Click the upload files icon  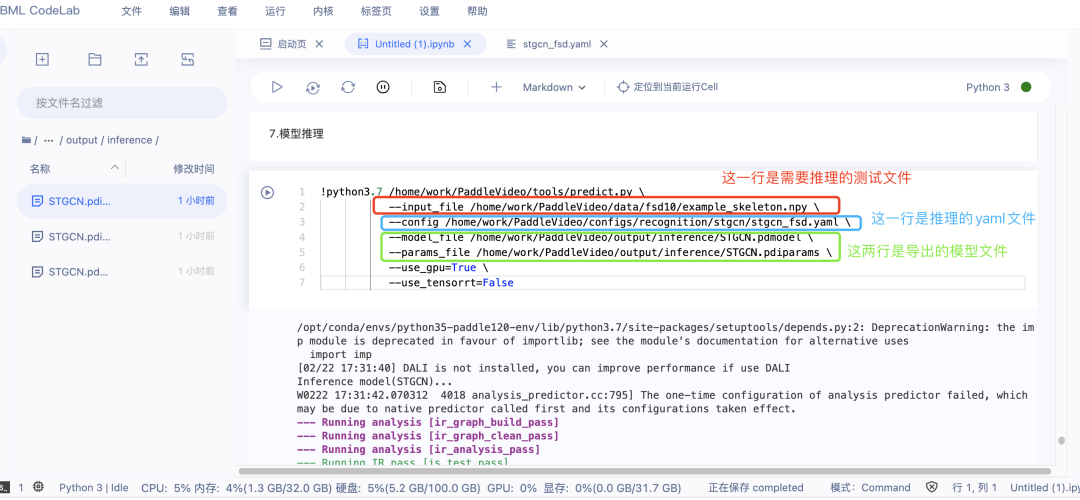pyautogui.click(x=141, y=60)
